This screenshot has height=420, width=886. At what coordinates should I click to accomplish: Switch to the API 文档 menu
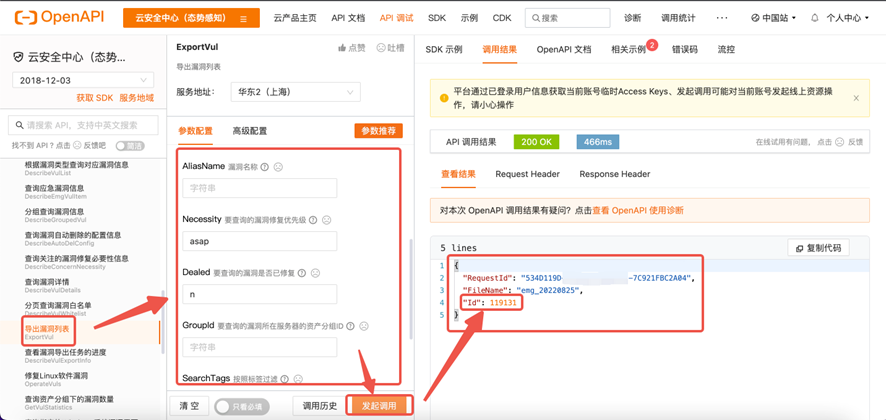point(348,18)
